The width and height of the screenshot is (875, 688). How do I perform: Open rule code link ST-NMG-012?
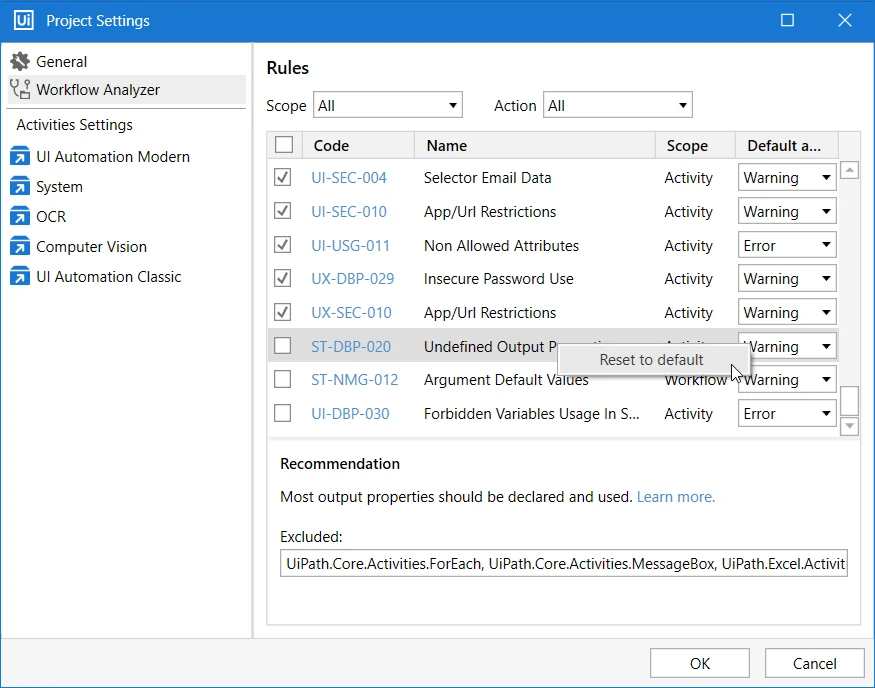(x=354, y=380)
